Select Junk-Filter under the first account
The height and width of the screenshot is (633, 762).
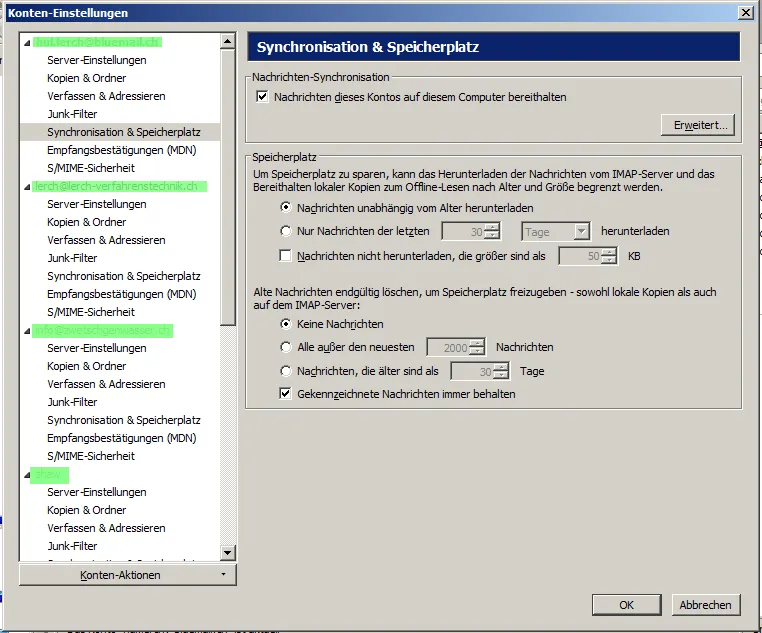pyautogui.click(x=72, y=114)
